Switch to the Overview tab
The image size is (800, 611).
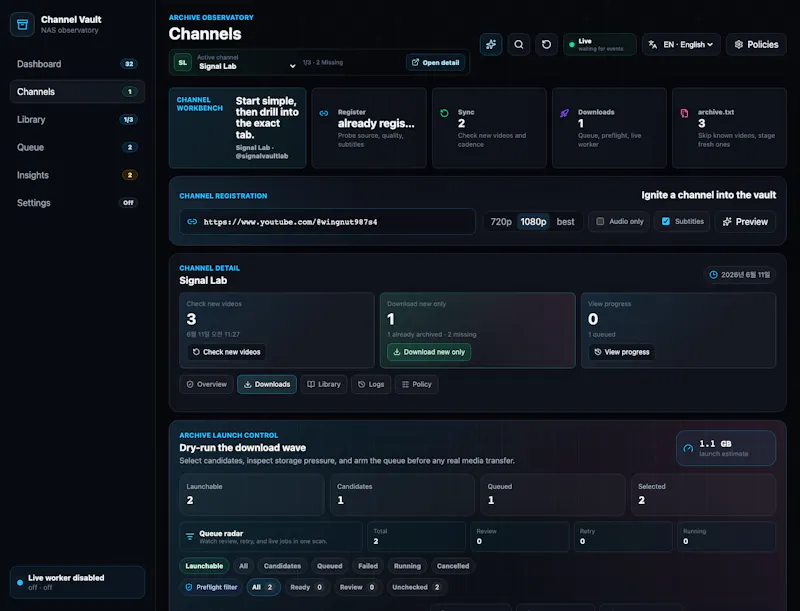[207, 384]
